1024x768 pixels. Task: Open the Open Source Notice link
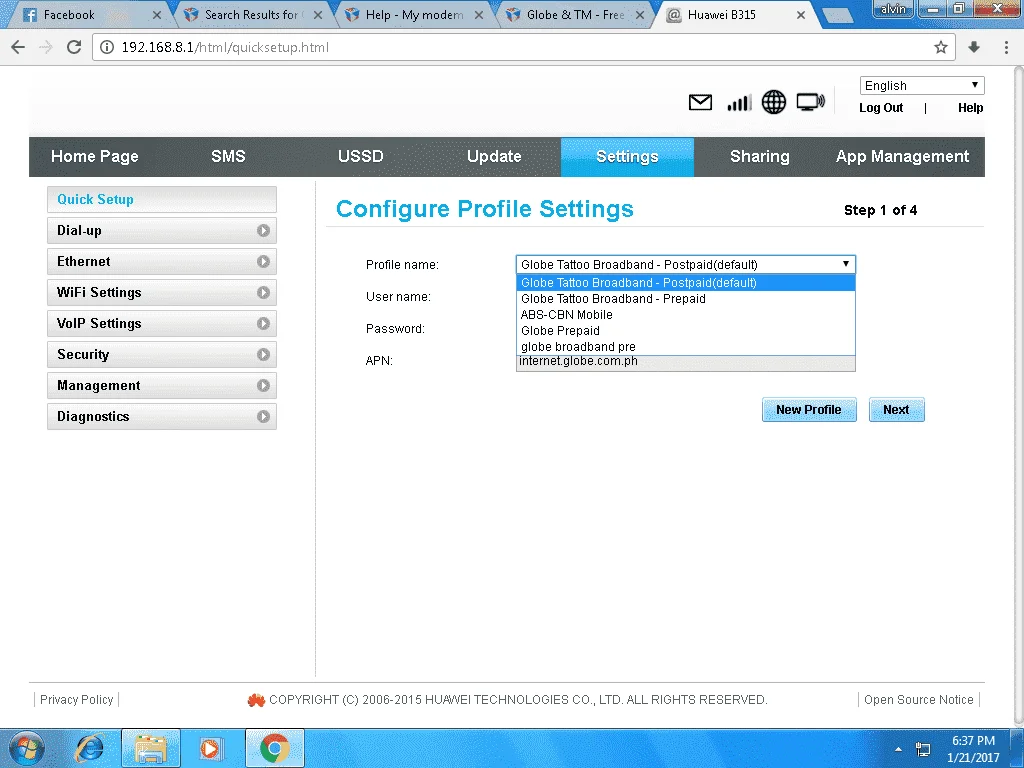coord(918,699)
